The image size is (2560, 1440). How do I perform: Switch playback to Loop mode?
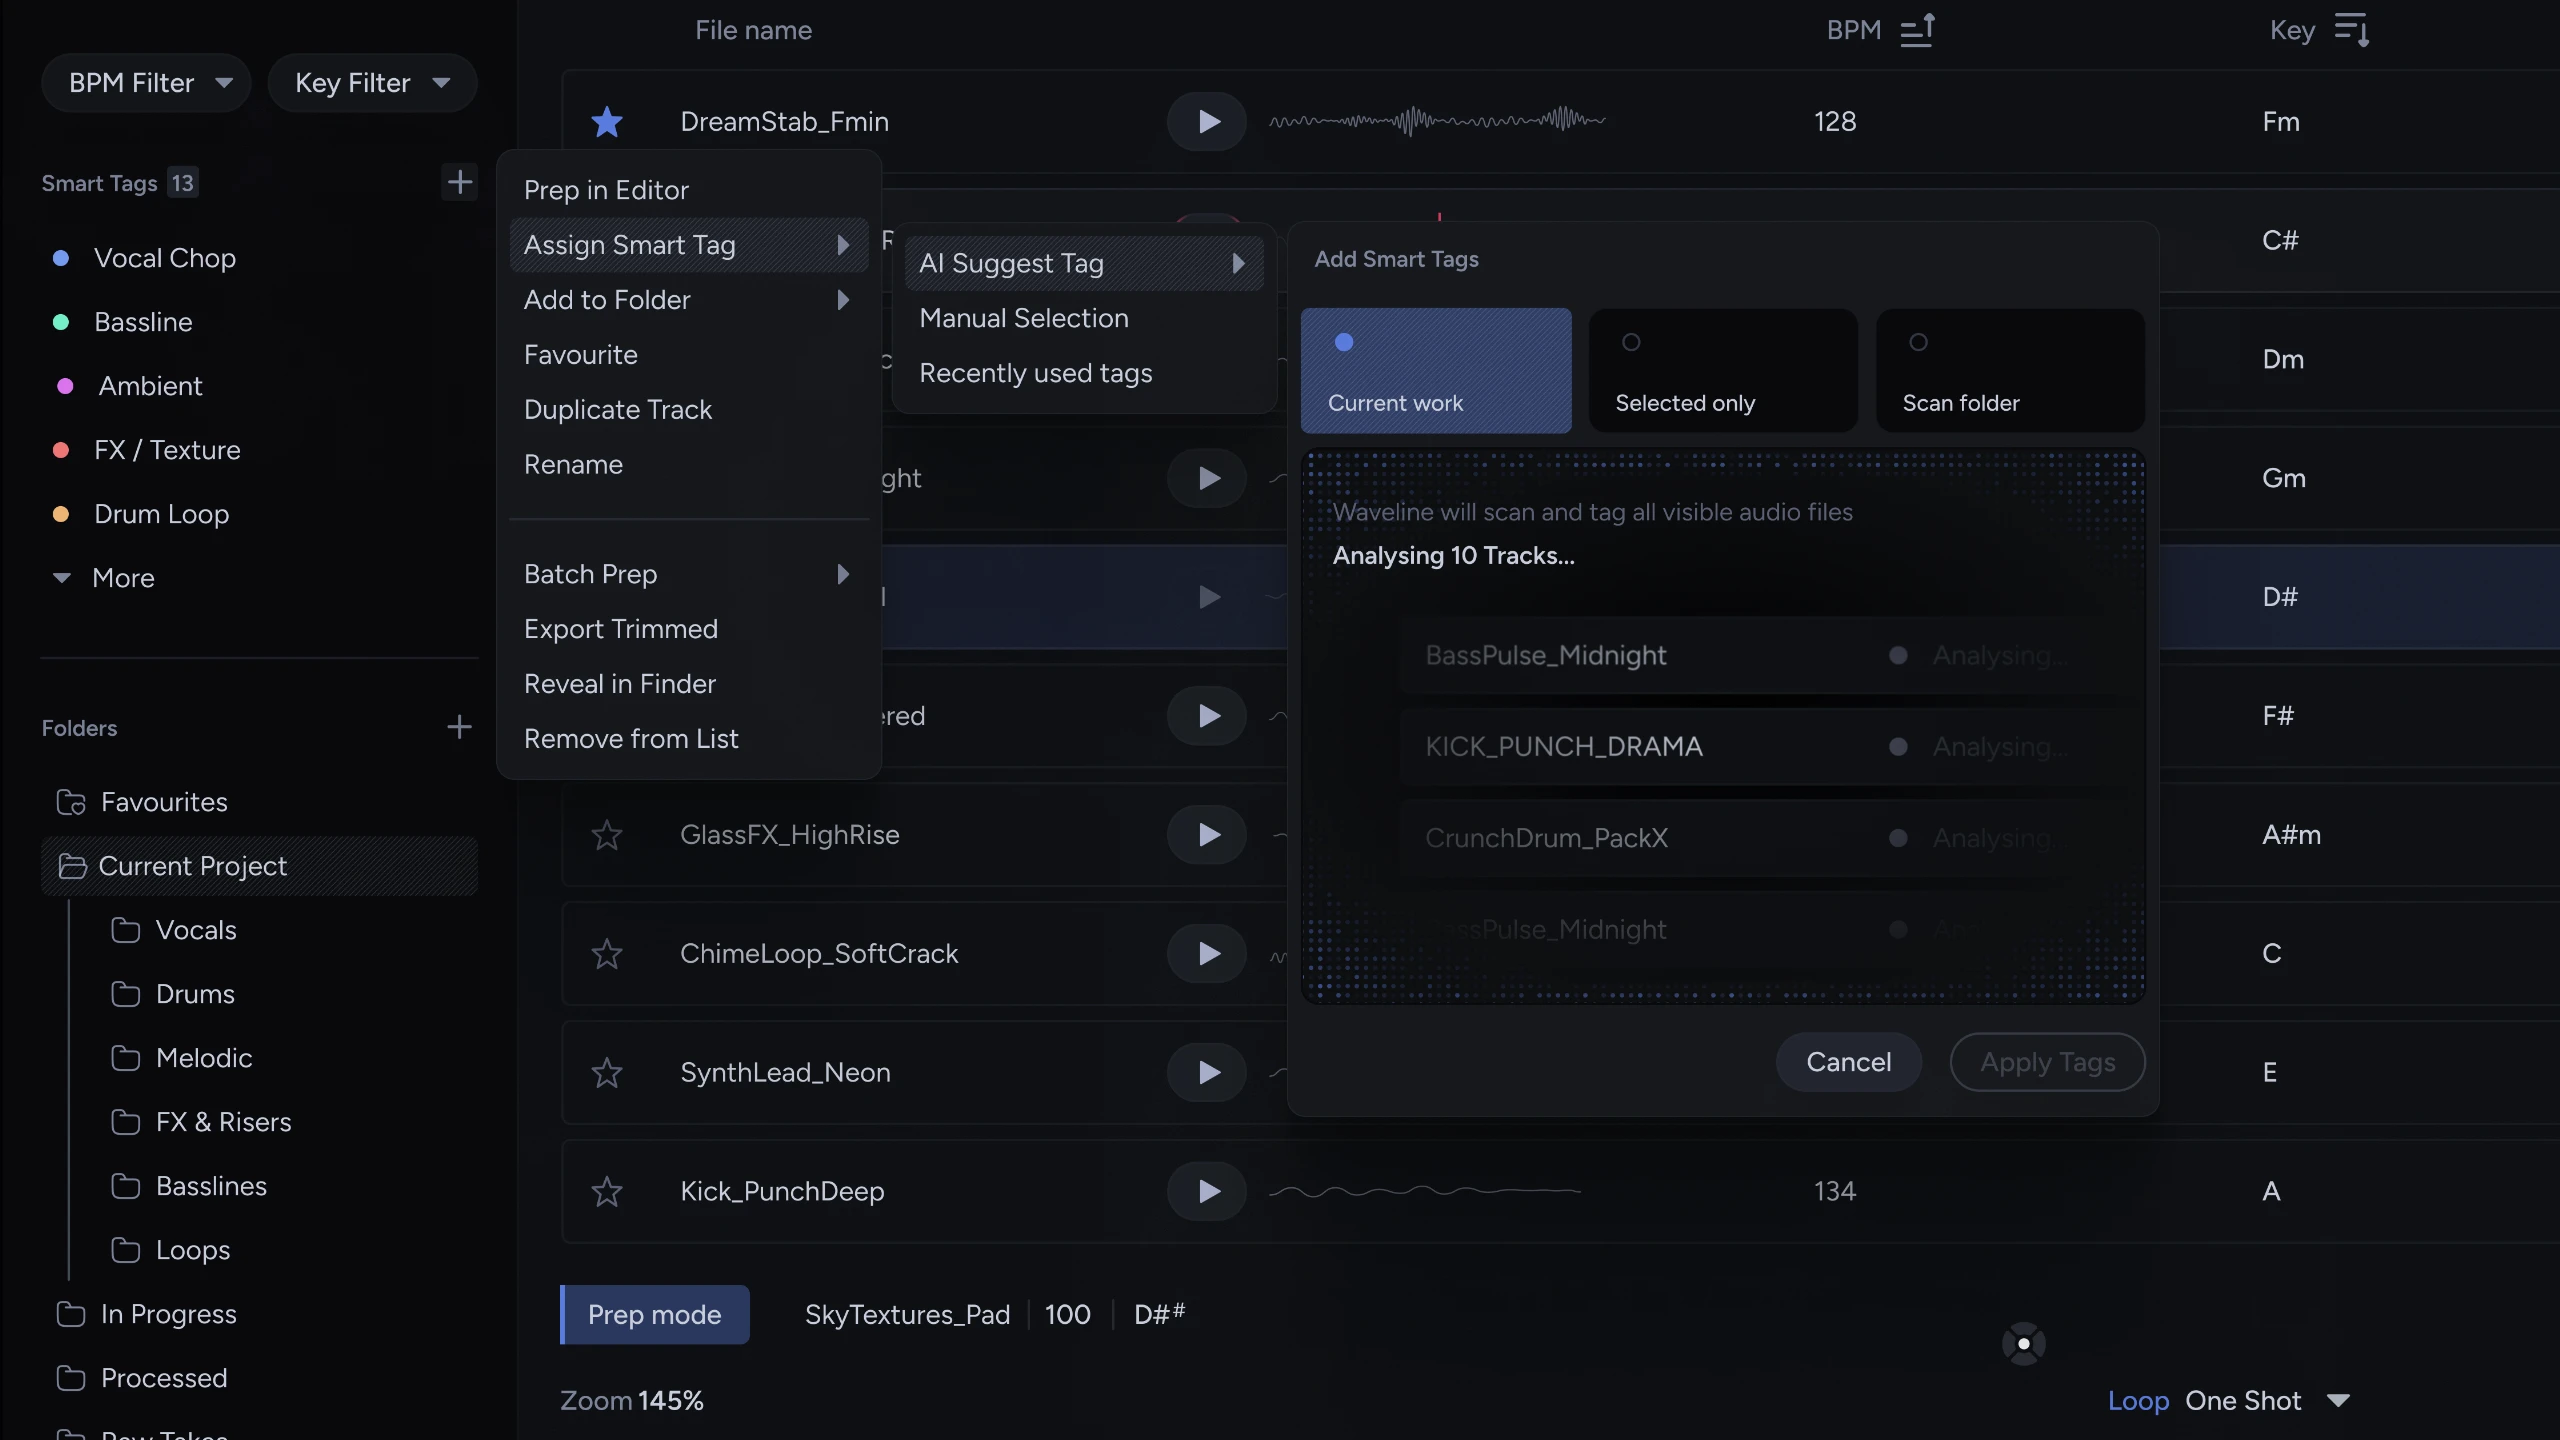click(x=2138, y=1401)
